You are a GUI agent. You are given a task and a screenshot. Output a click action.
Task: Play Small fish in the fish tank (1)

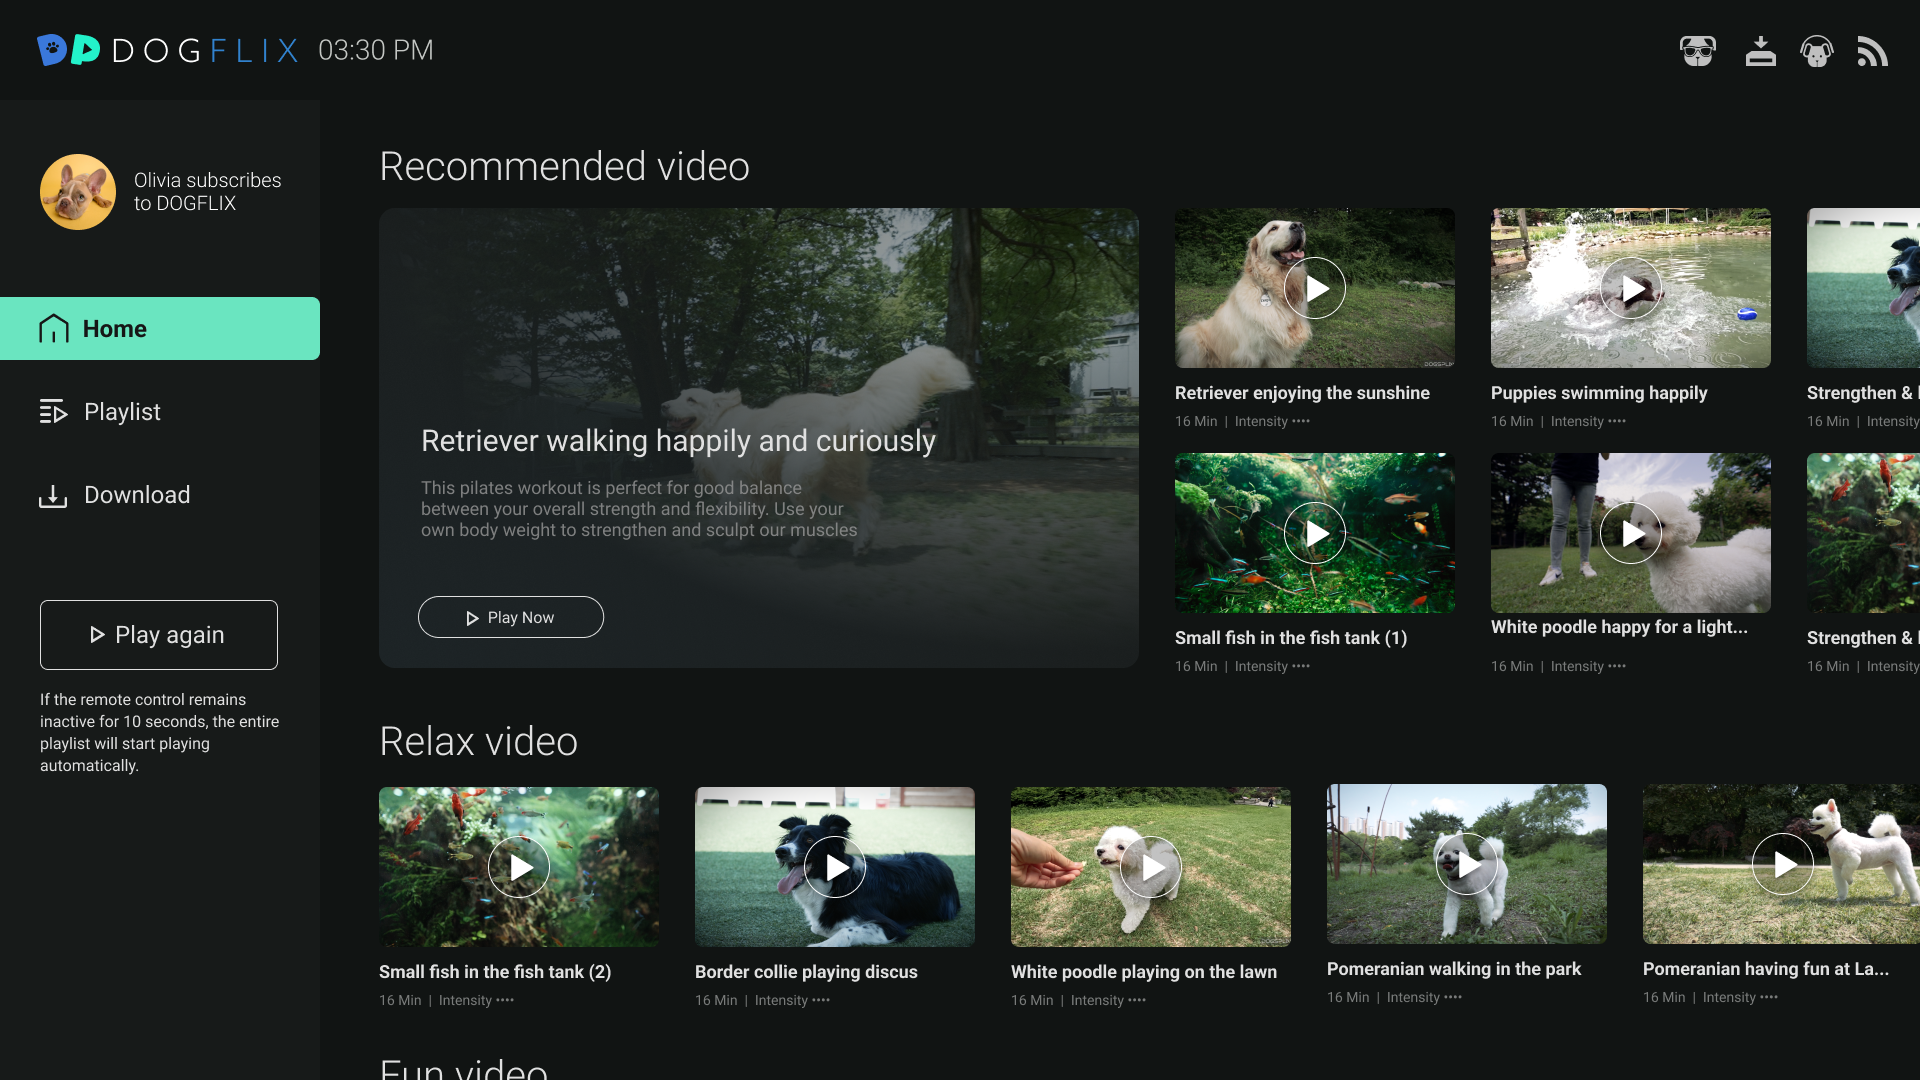pyautogui.click(x=1314, y=533)
